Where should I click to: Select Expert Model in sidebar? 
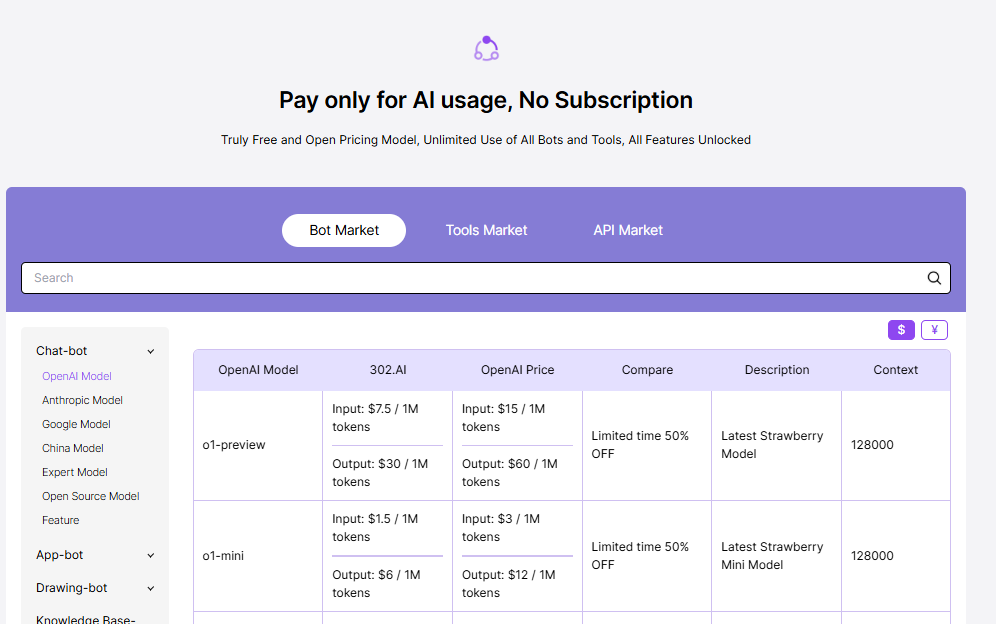click(75, 472)
